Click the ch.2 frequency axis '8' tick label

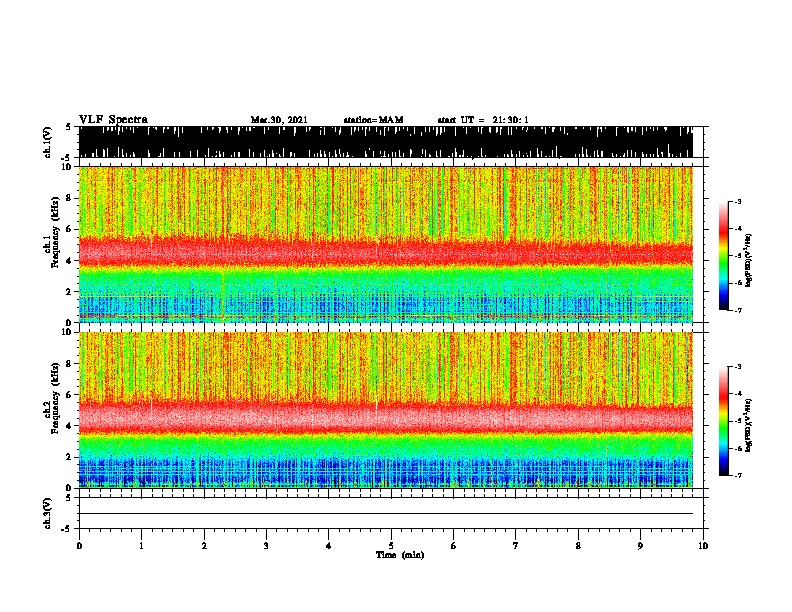pyautogui.click(x=70, y=364)
